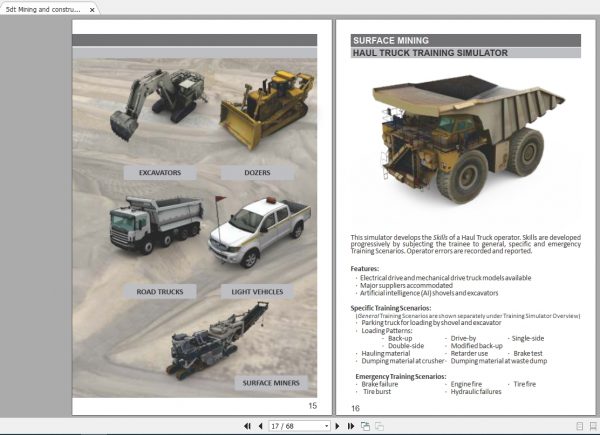Close the 'Sdt Mining and constru...' tab

pos(92,10)
